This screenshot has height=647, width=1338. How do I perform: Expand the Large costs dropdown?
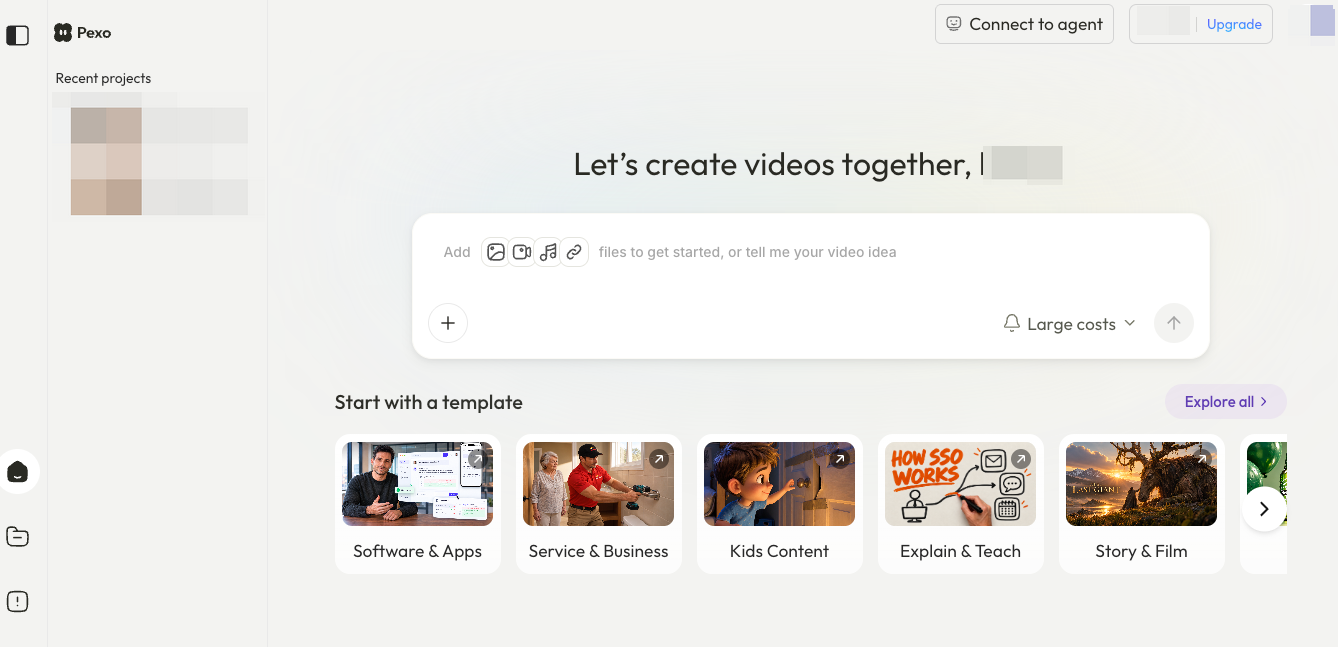[x=1070, y=323]
